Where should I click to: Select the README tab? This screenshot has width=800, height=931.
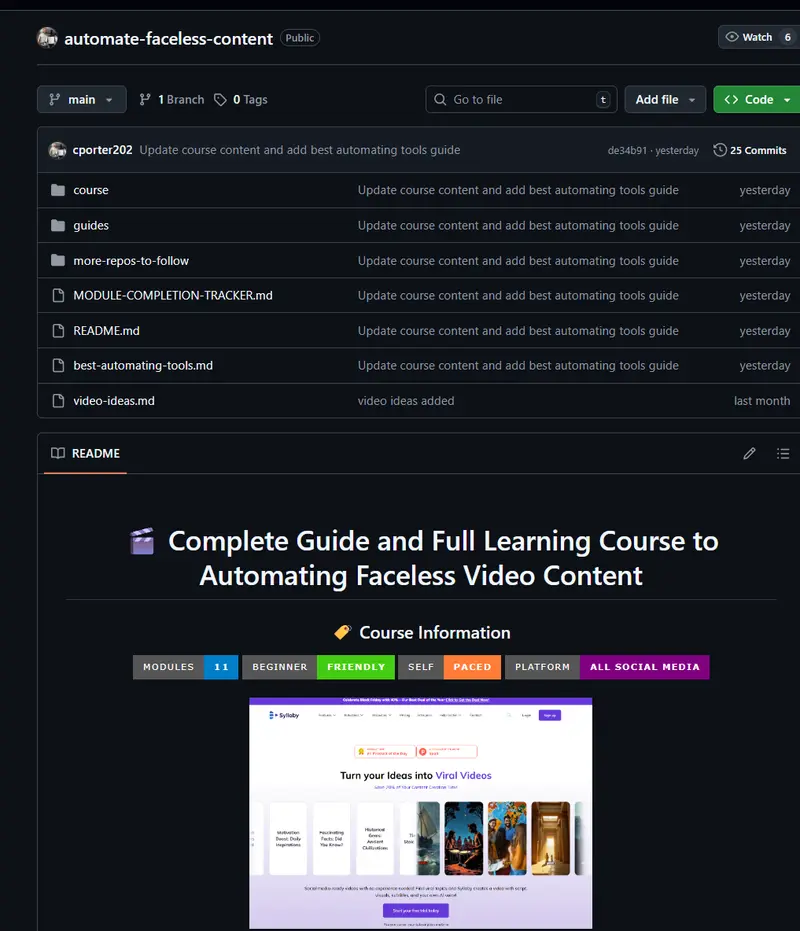click(86, 454)
